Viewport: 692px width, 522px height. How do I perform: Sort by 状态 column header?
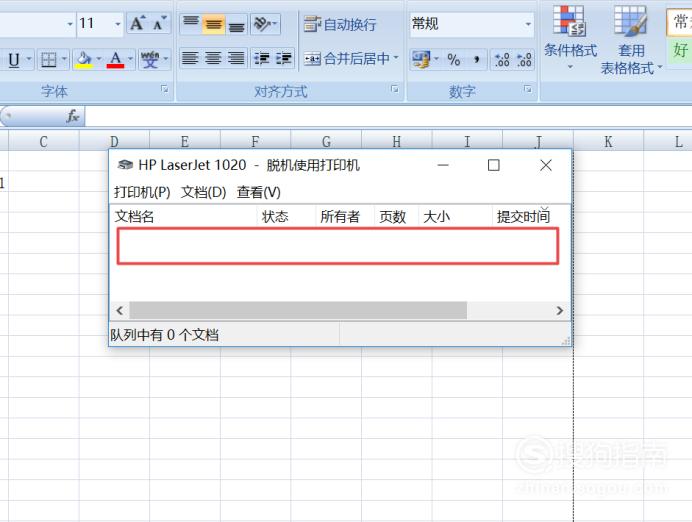pyautogui.click(x=286, y=216)
